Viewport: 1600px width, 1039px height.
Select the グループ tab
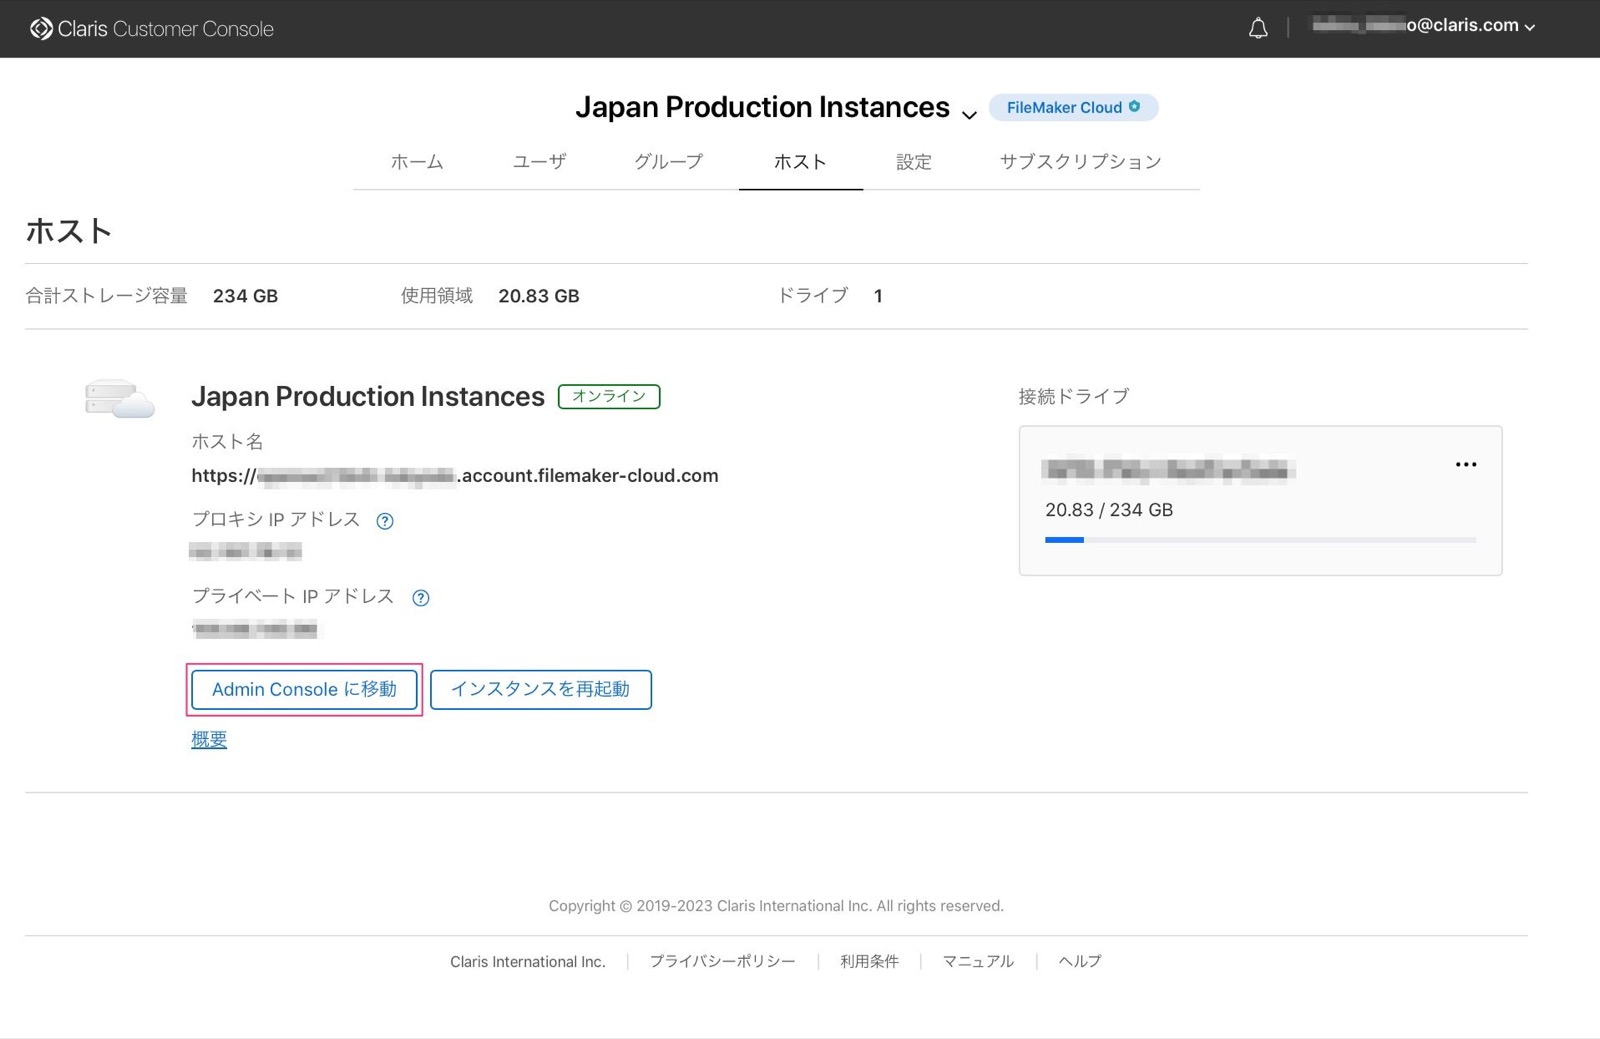coord(668,161)
